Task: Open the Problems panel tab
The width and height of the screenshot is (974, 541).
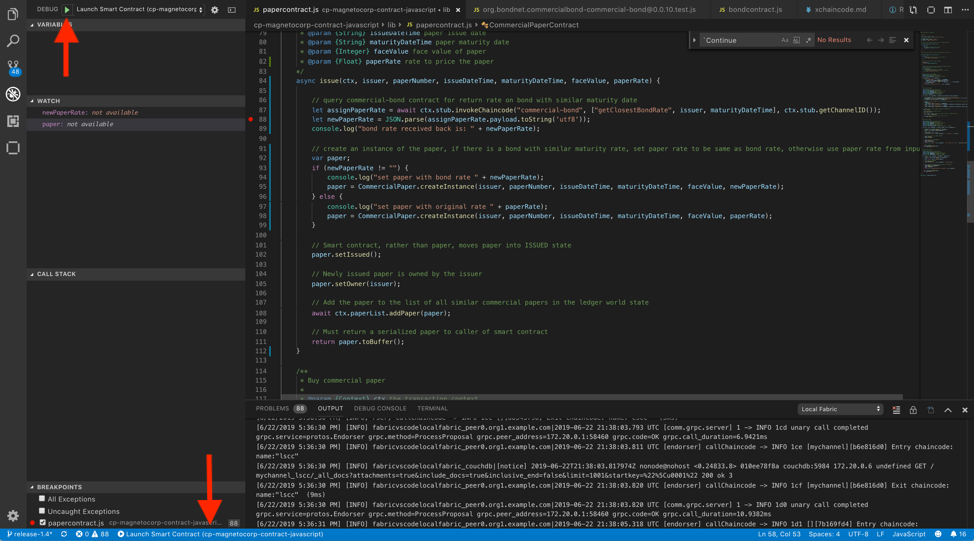Action: pyautogui.click(x=281, y=409)
